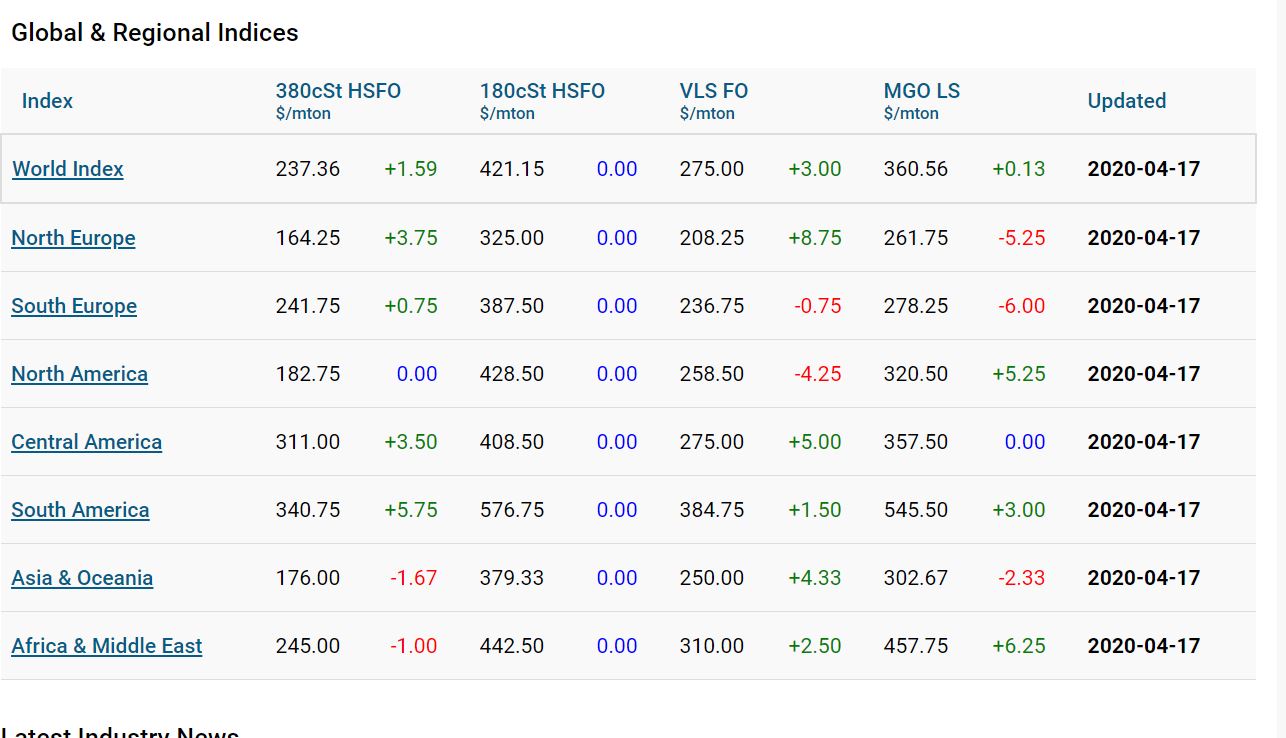Select Asia & Oceania 380cSt price 176.00

[308, 578]
